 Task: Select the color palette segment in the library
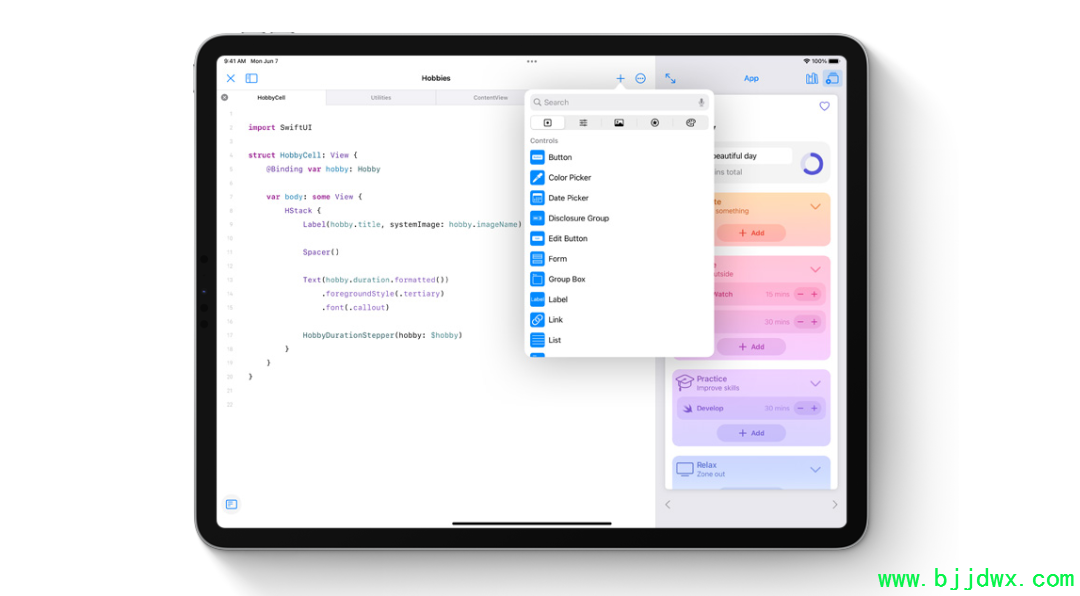coord(691,123)
